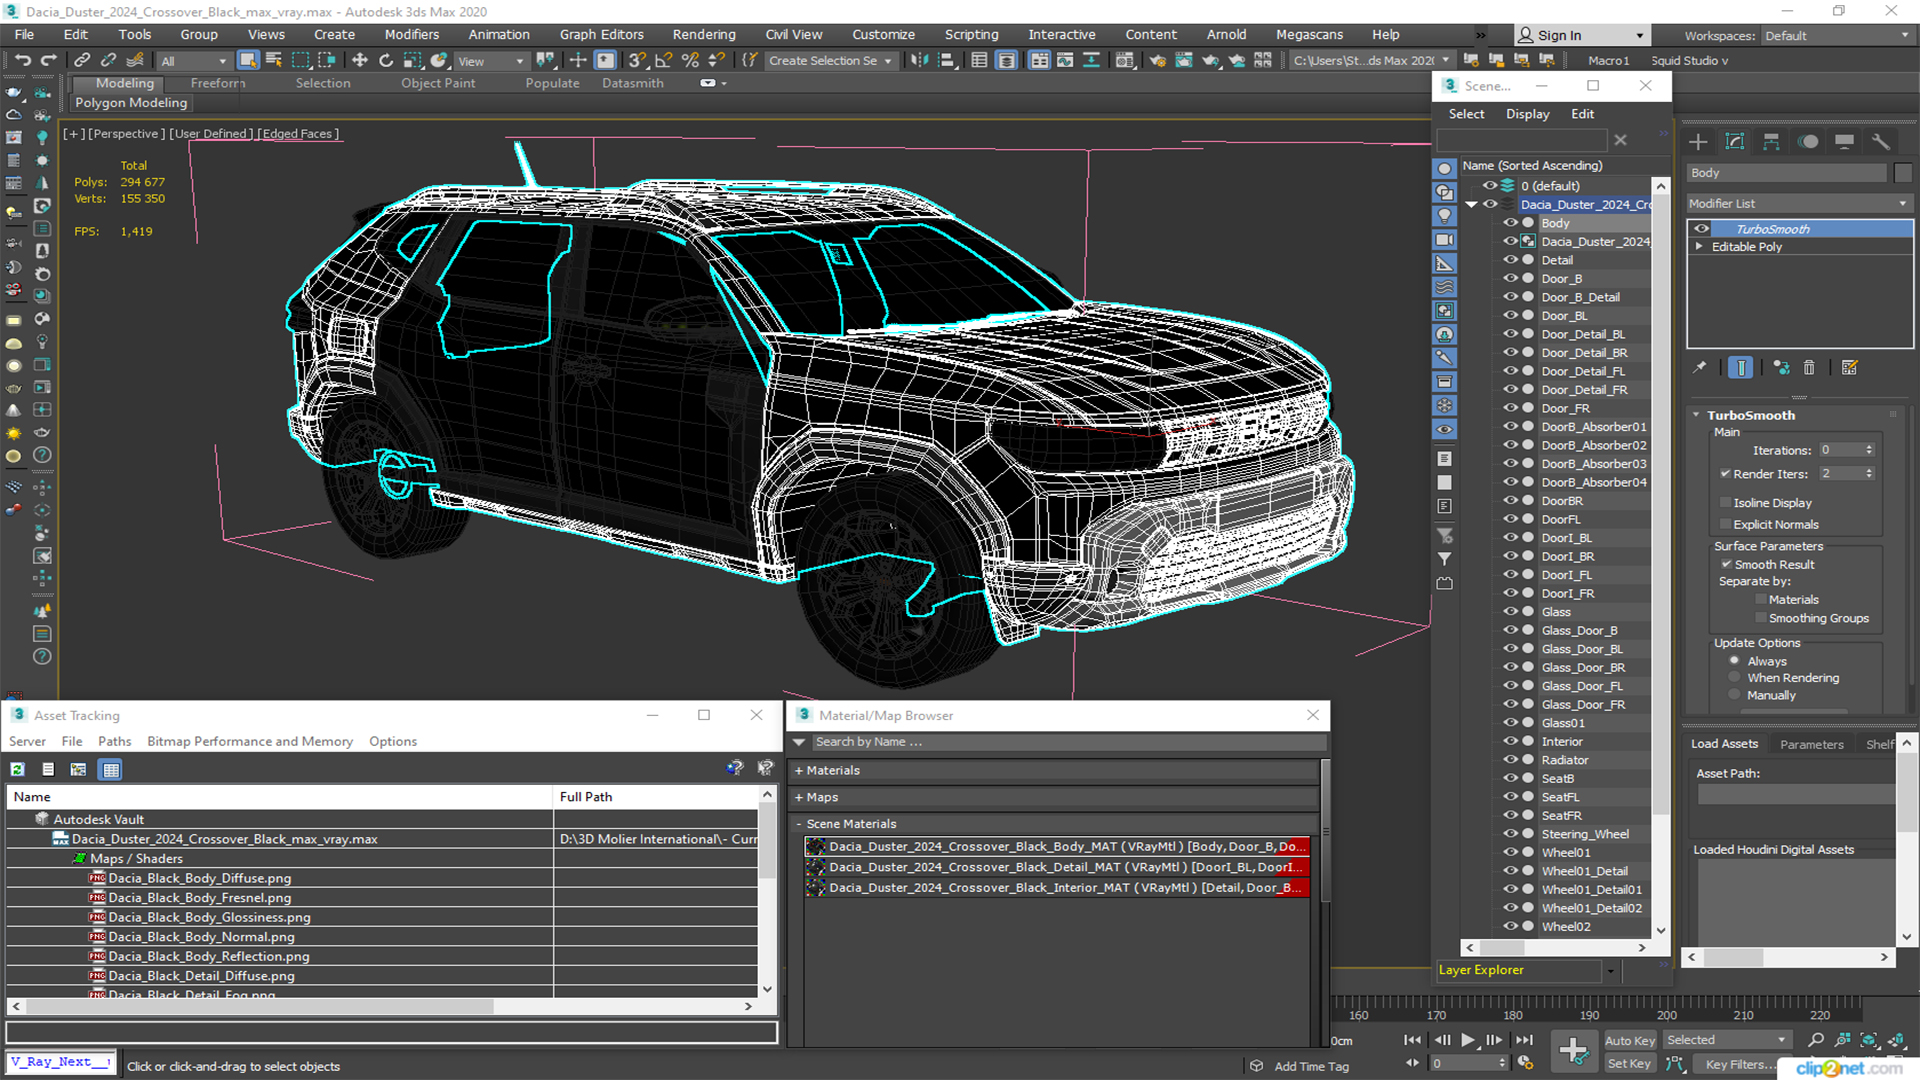This screenshot has width=1920, height=1080.
Task: Hide the Body object eye icon
Action: click(1511, 223)
